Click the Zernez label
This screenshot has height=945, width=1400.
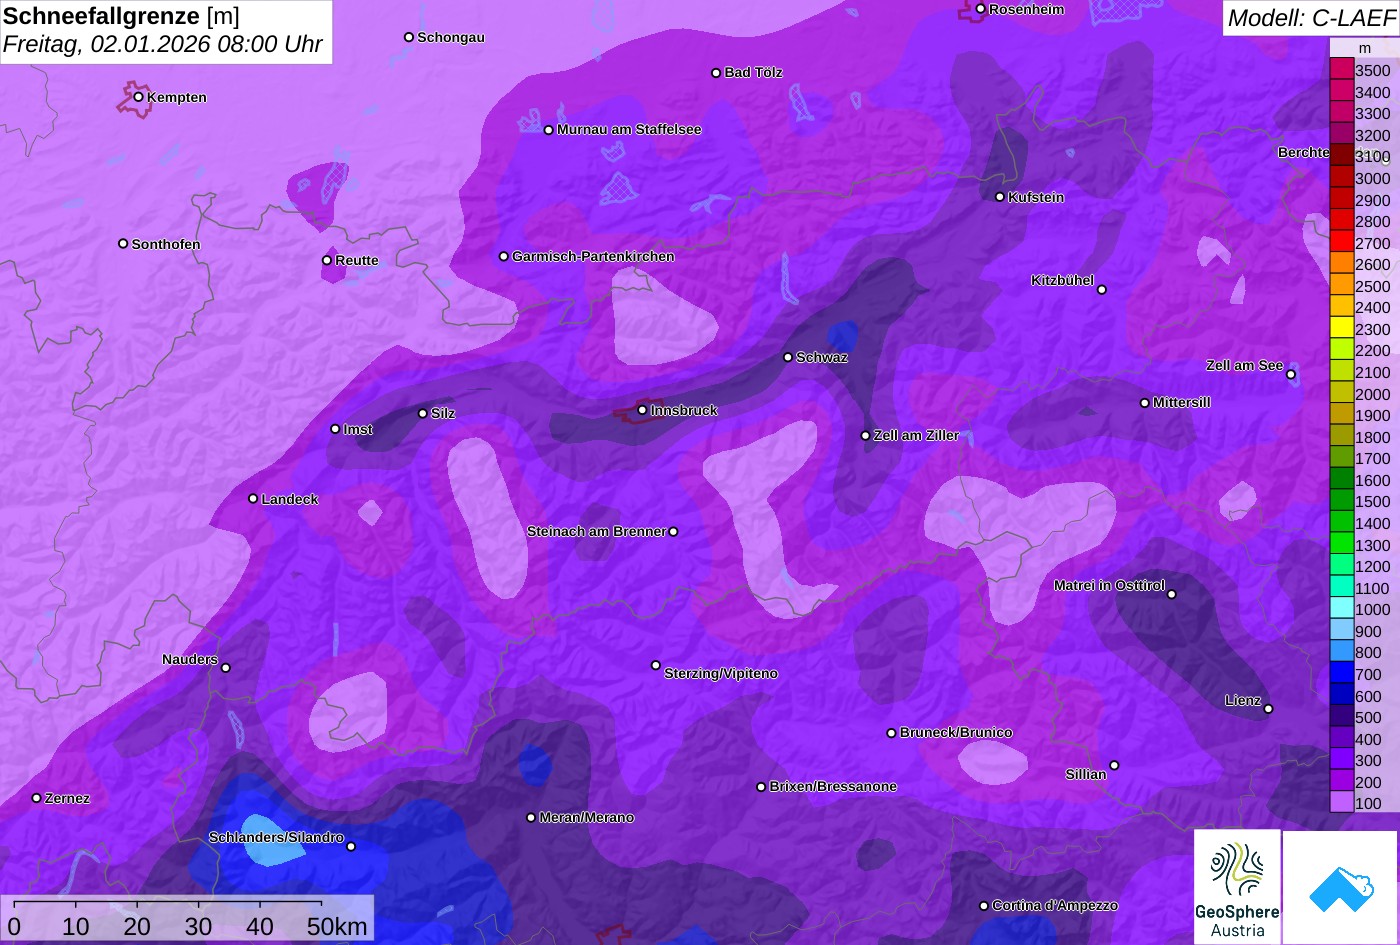(x=67, y=798)
